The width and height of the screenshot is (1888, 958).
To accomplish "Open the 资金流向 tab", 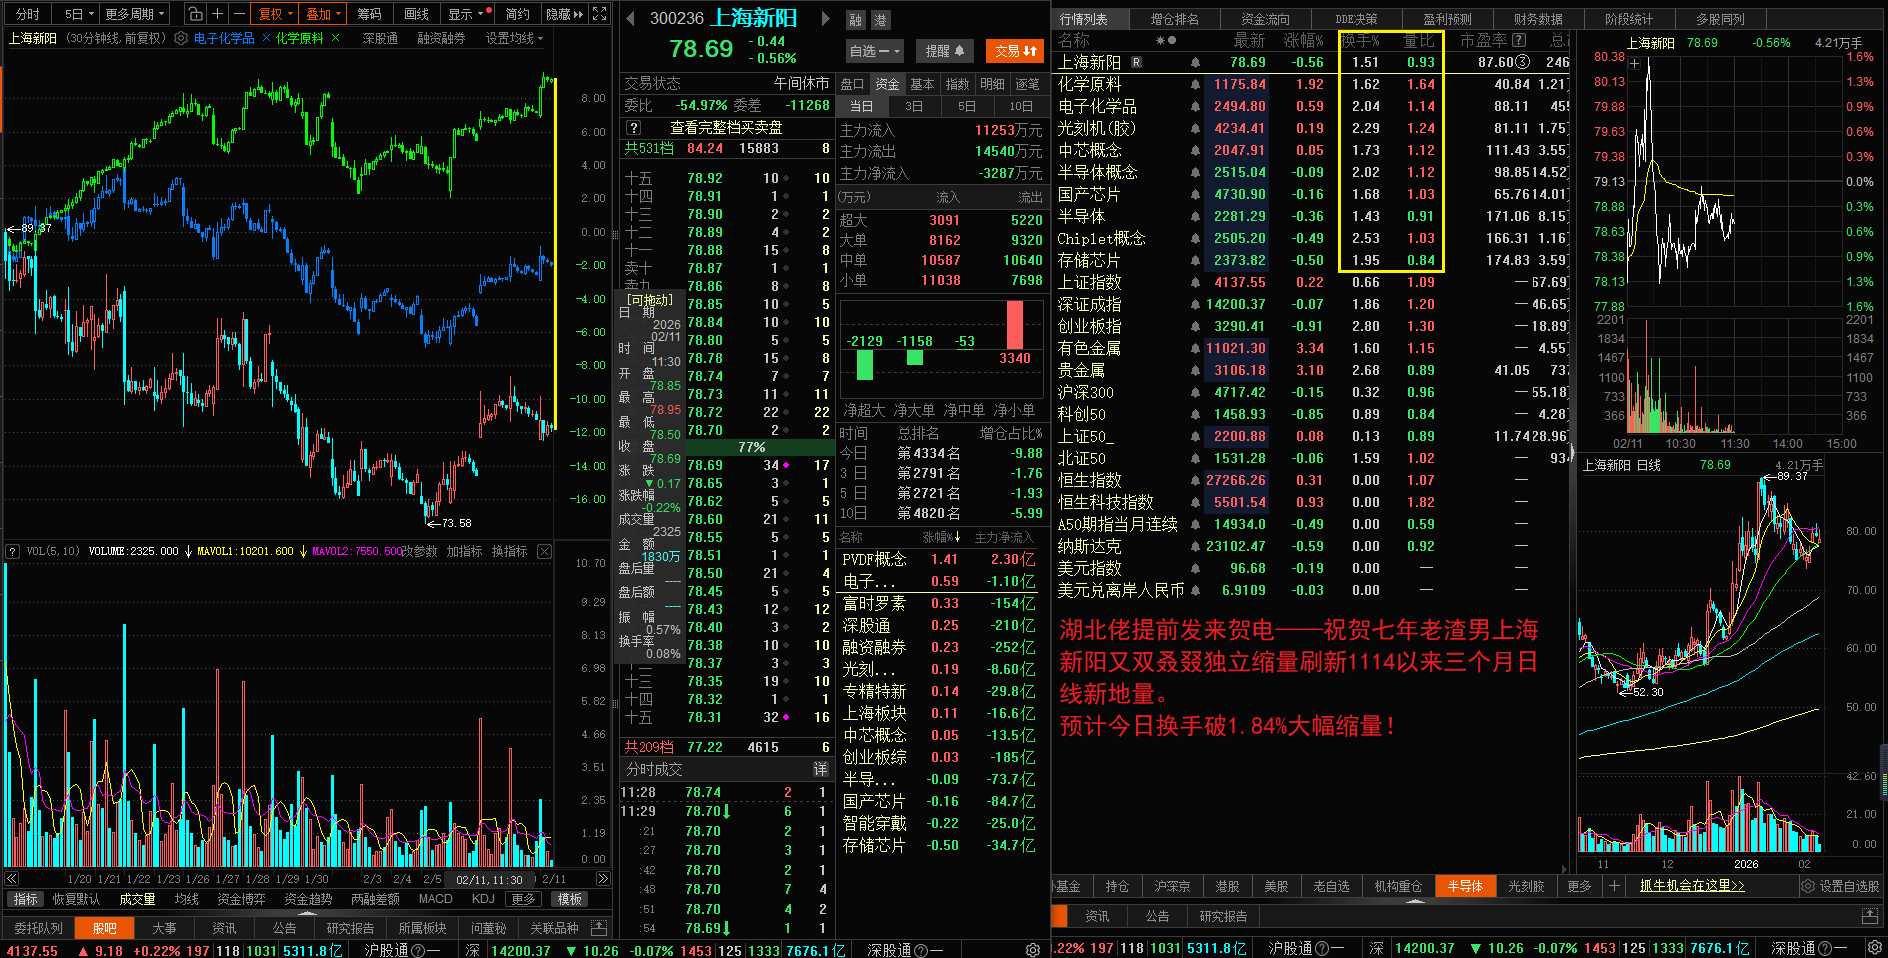I will click(1265, 19).
